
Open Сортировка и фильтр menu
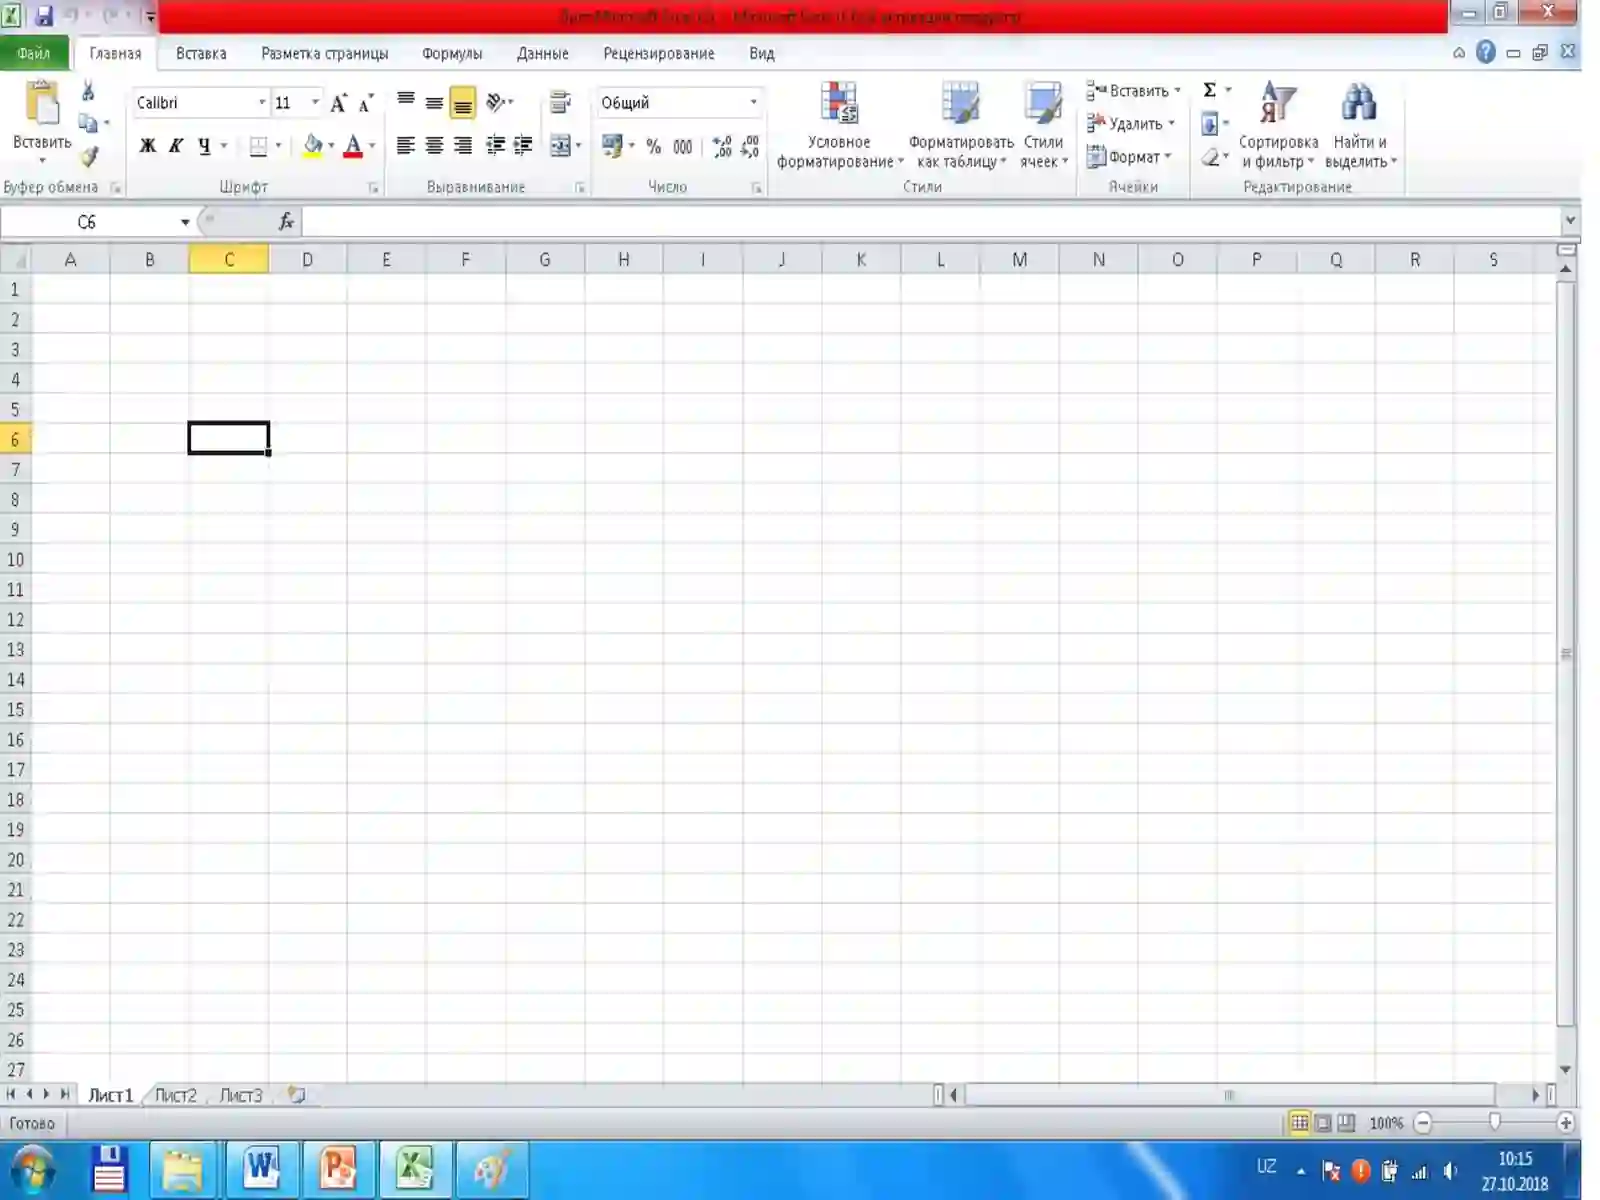pos(1278,125)
